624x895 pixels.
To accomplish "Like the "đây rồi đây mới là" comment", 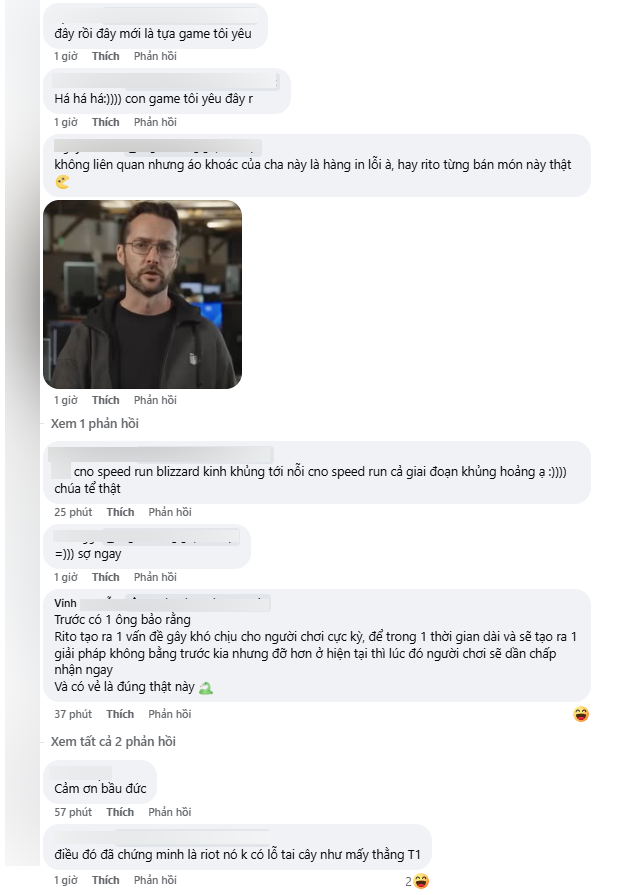I will pos(105,57).
